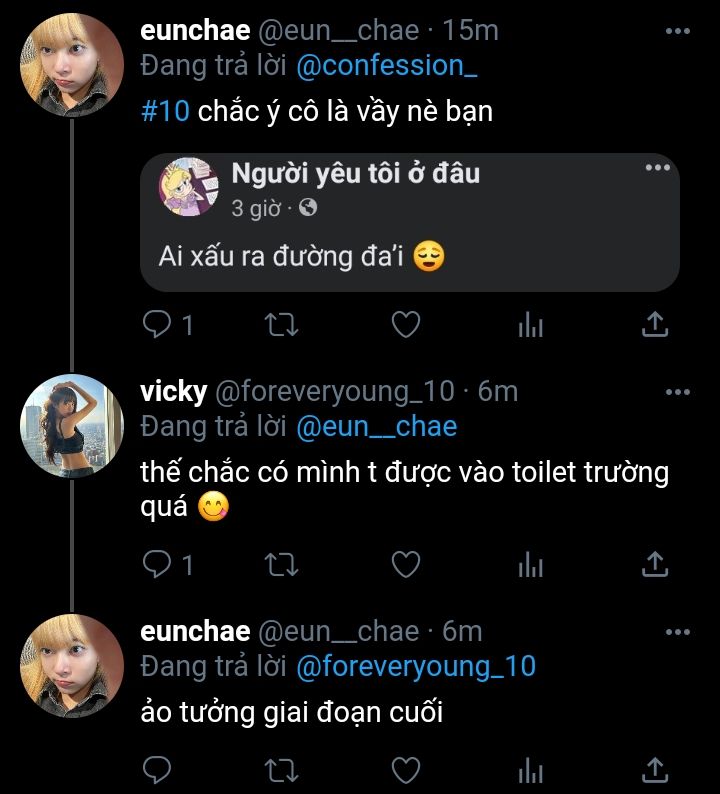Like eunchae's tweet quoting Người yêu tôi ở đâu
This screenshot has width=720, height=794.
tap(405, 324)
